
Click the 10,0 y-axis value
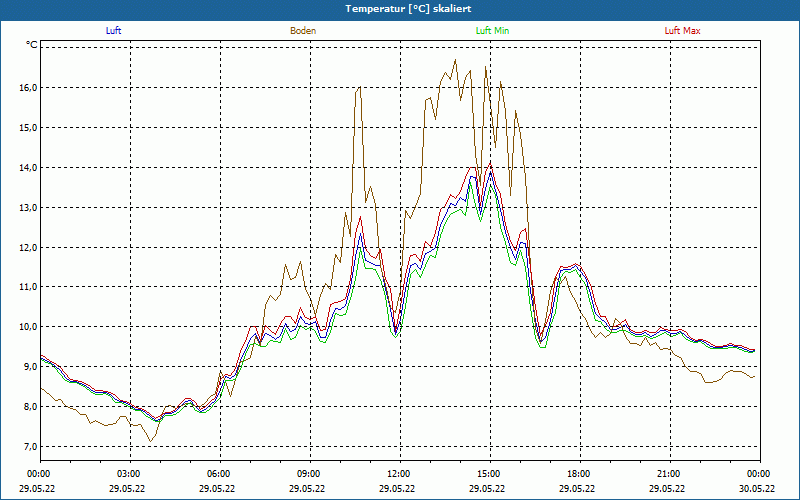(x=29, y=327)
